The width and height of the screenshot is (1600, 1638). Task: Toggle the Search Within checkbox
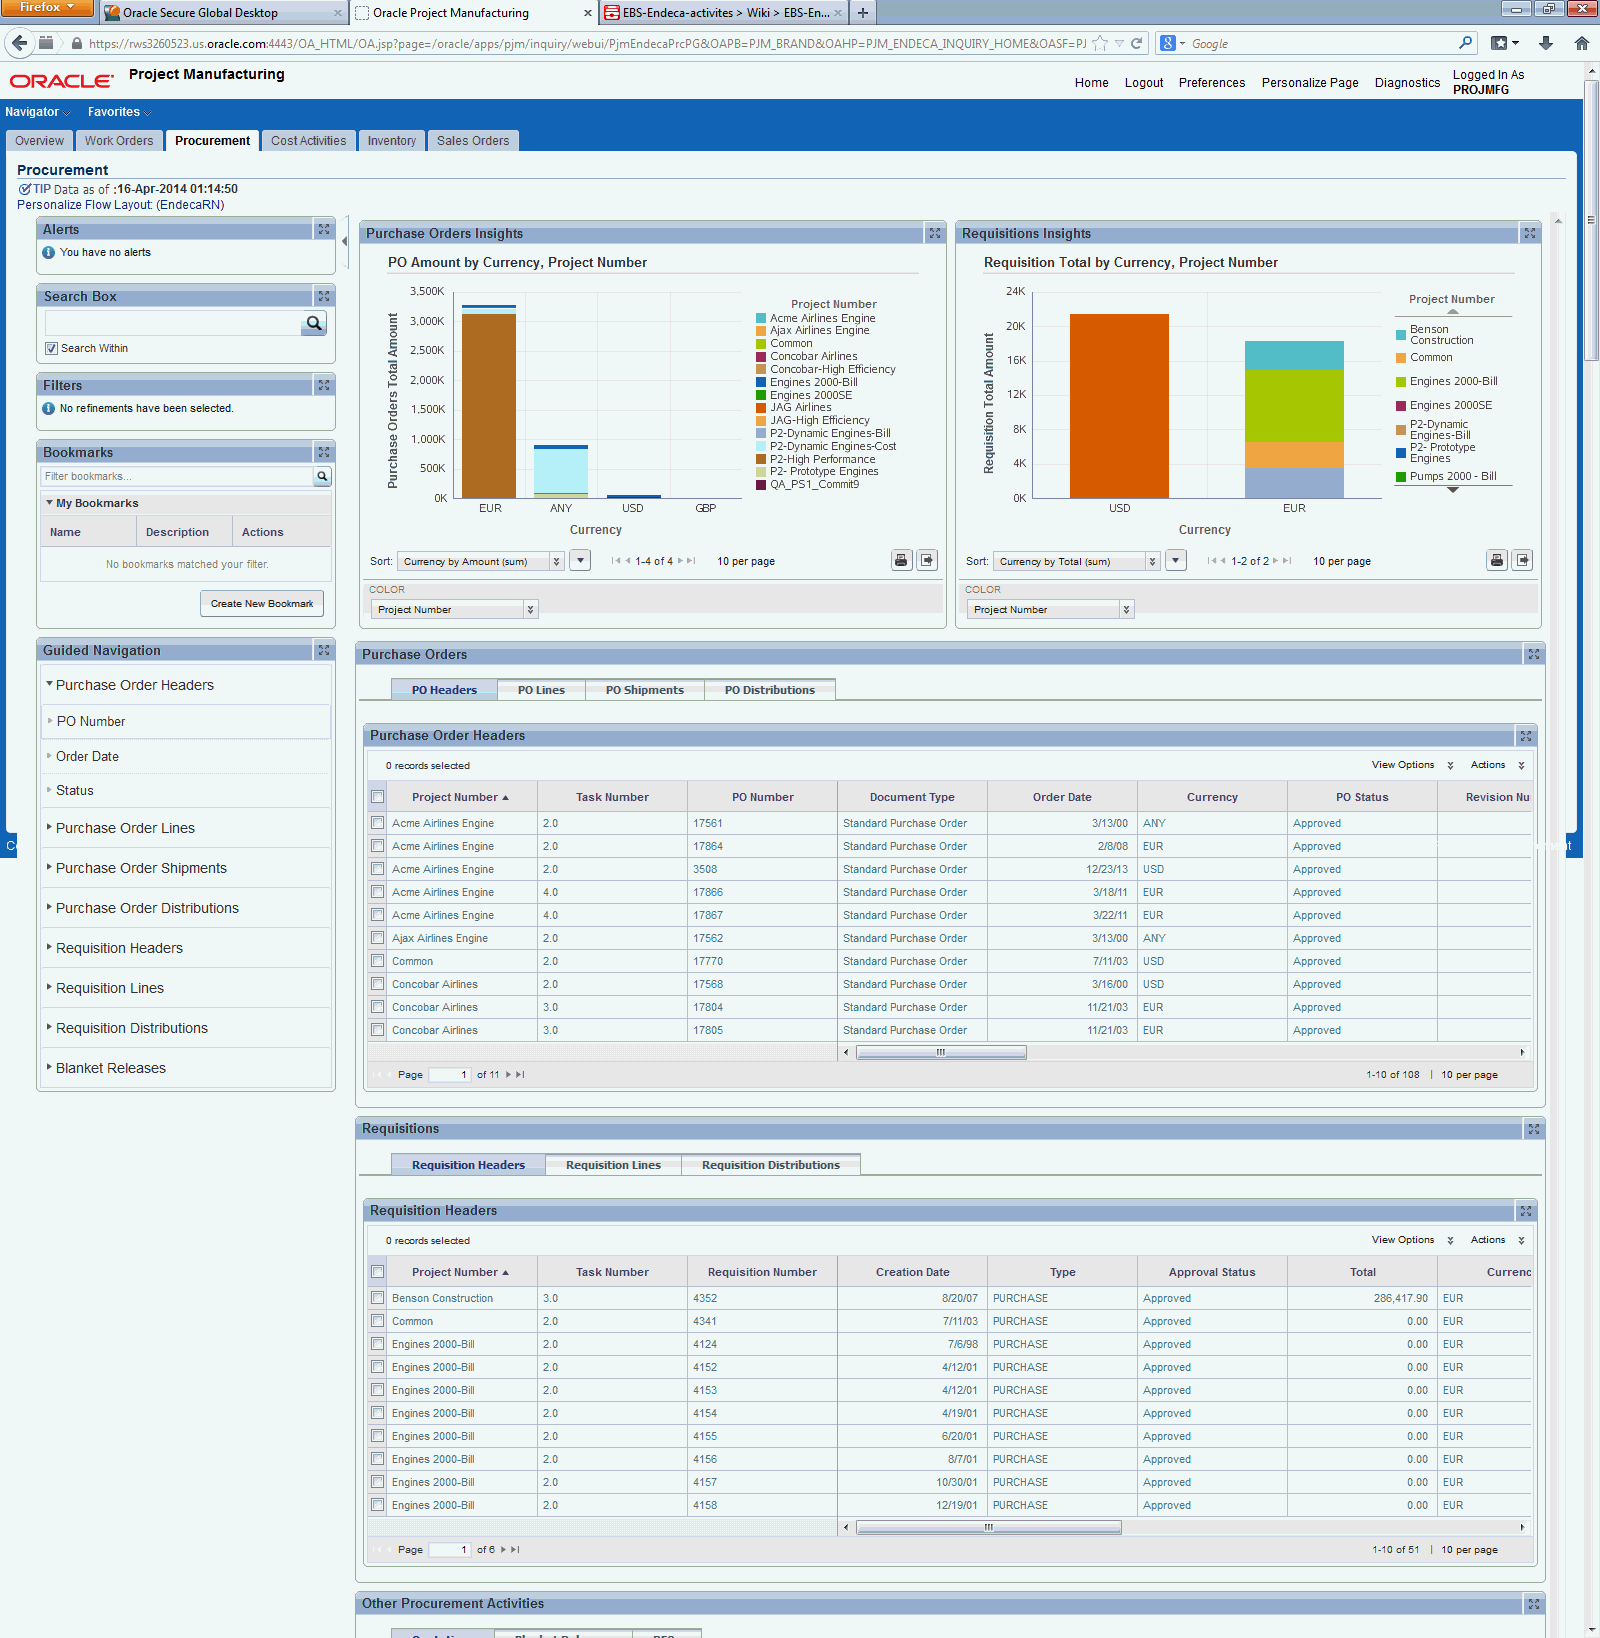pyautogui.click(x=51, y=348)
